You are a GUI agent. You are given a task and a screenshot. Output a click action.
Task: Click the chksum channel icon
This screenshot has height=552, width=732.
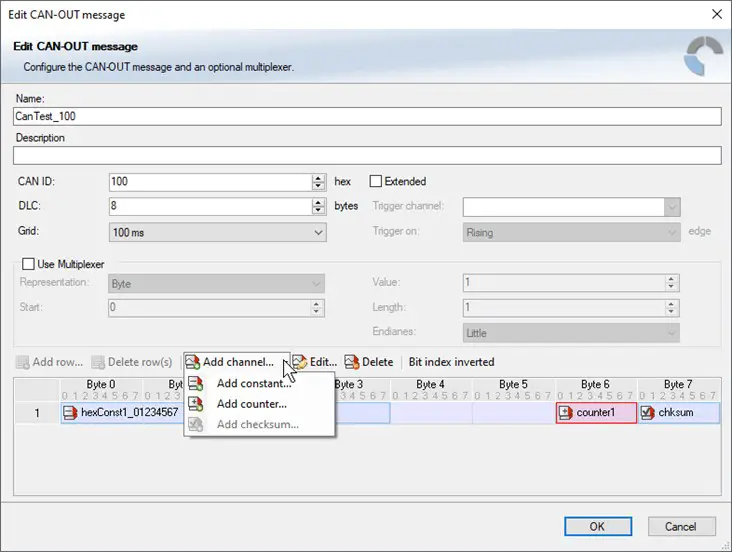point(648,413)
